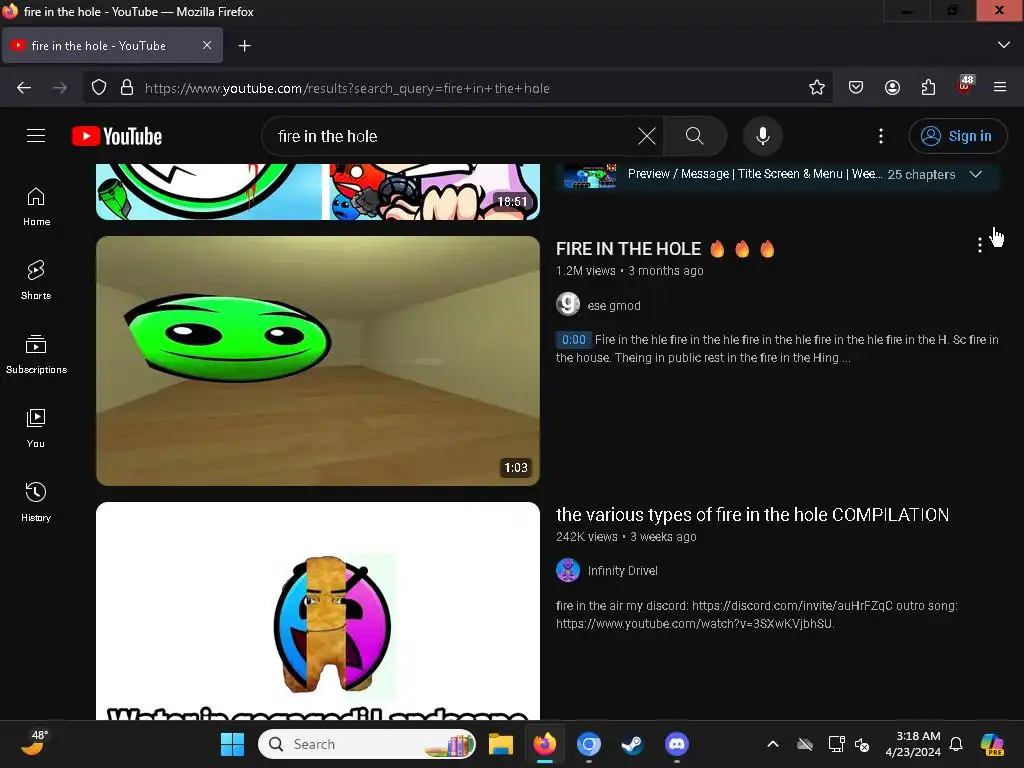This screenshot has width=1024, height=768.
Task: Click the Infinity Drivel channel avatar
Action: pos(568,570)
